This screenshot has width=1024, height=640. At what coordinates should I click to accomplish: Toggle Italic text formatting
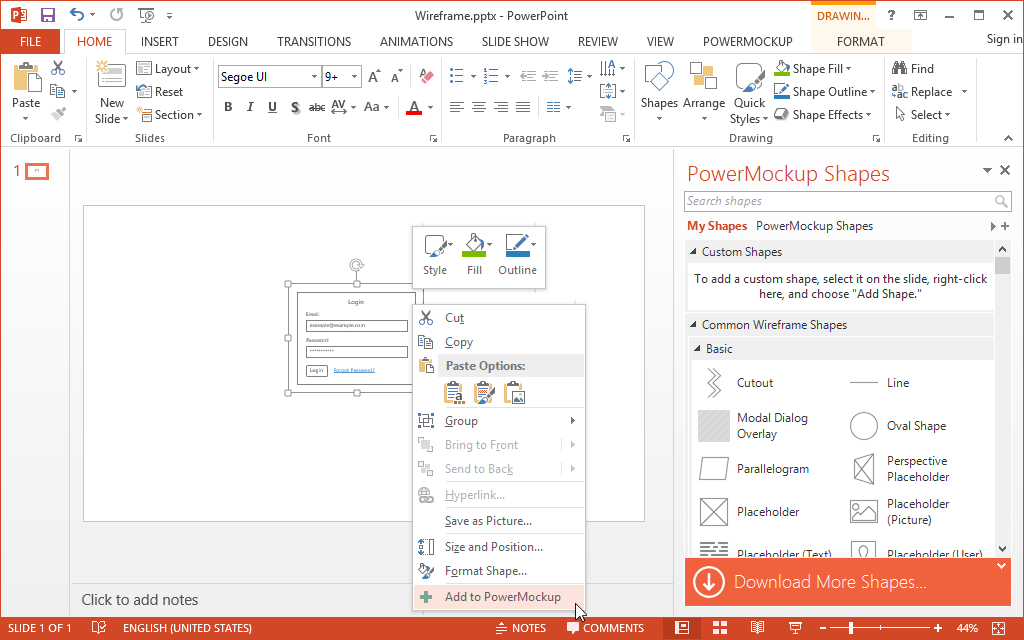(x=250, y=107)
